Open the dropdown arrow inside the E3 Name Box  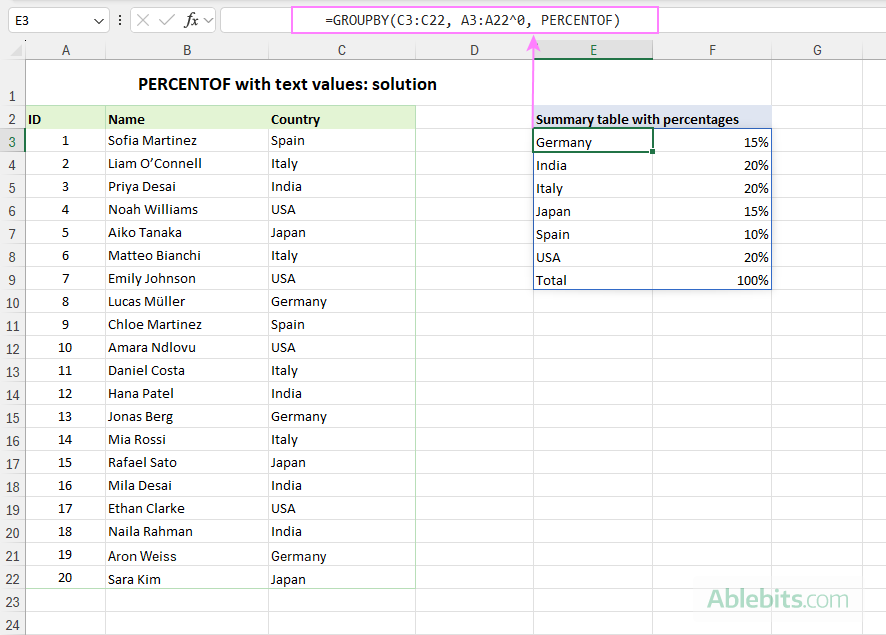98,19
